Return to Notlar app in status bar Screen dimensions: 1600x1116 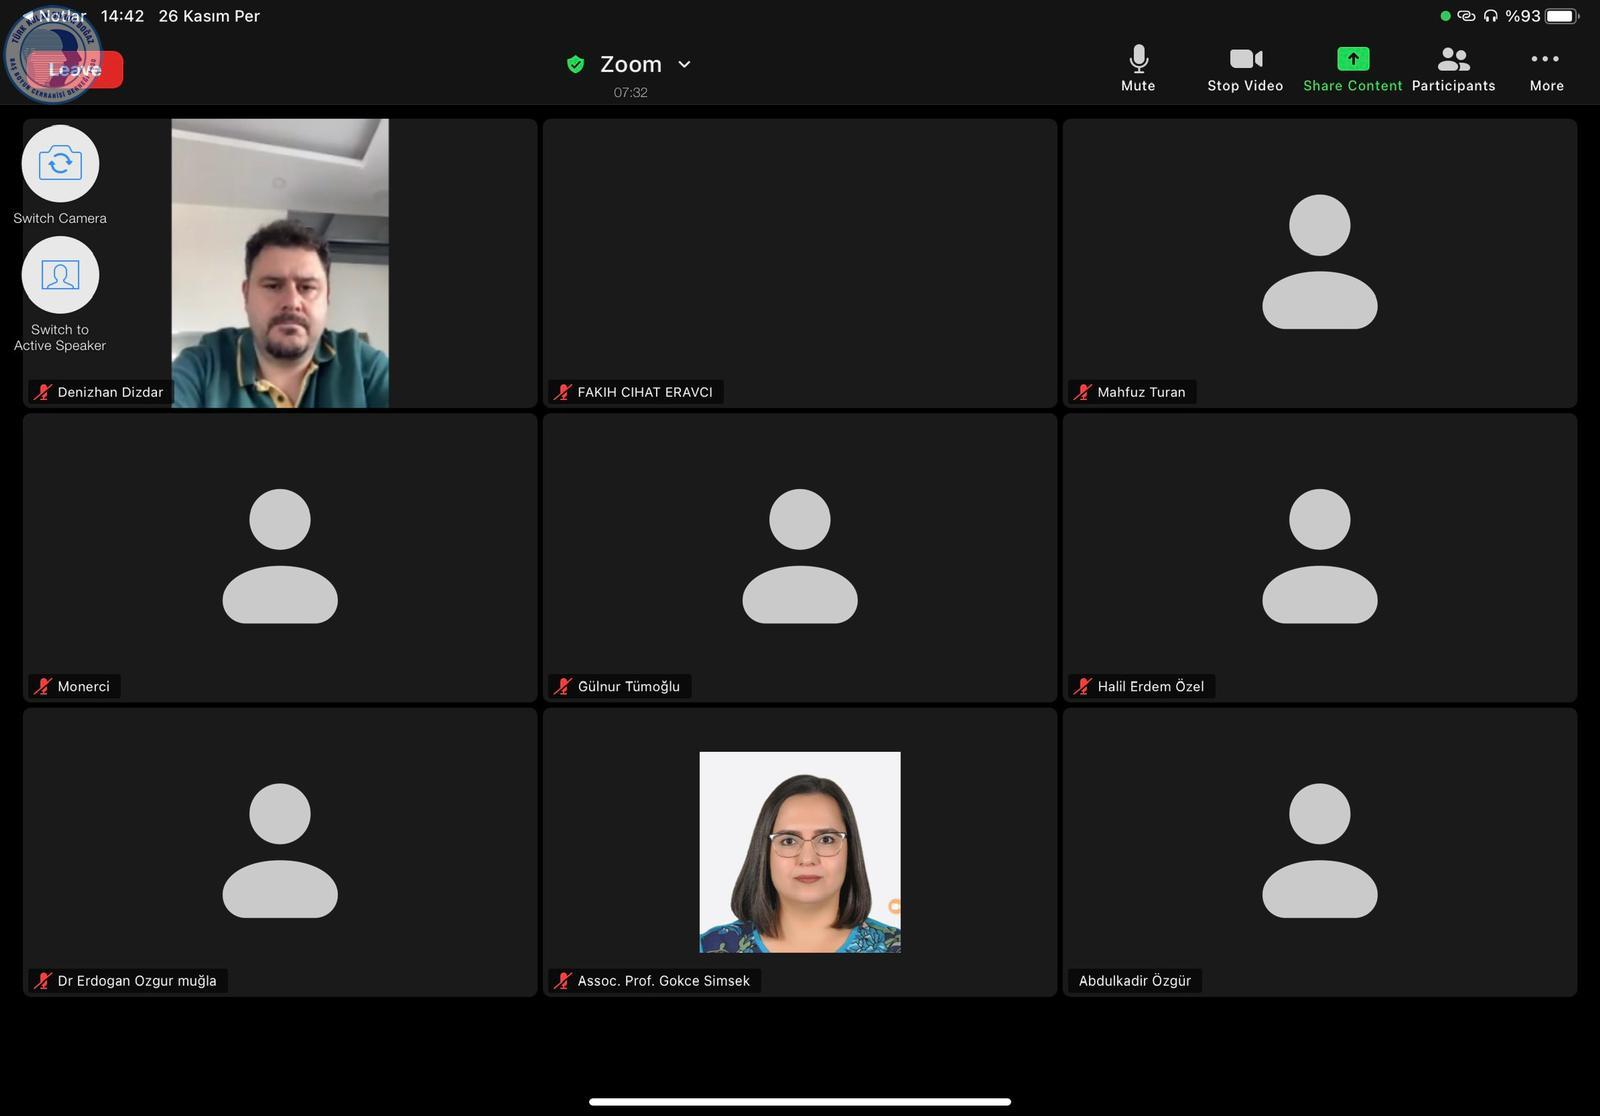56,16
